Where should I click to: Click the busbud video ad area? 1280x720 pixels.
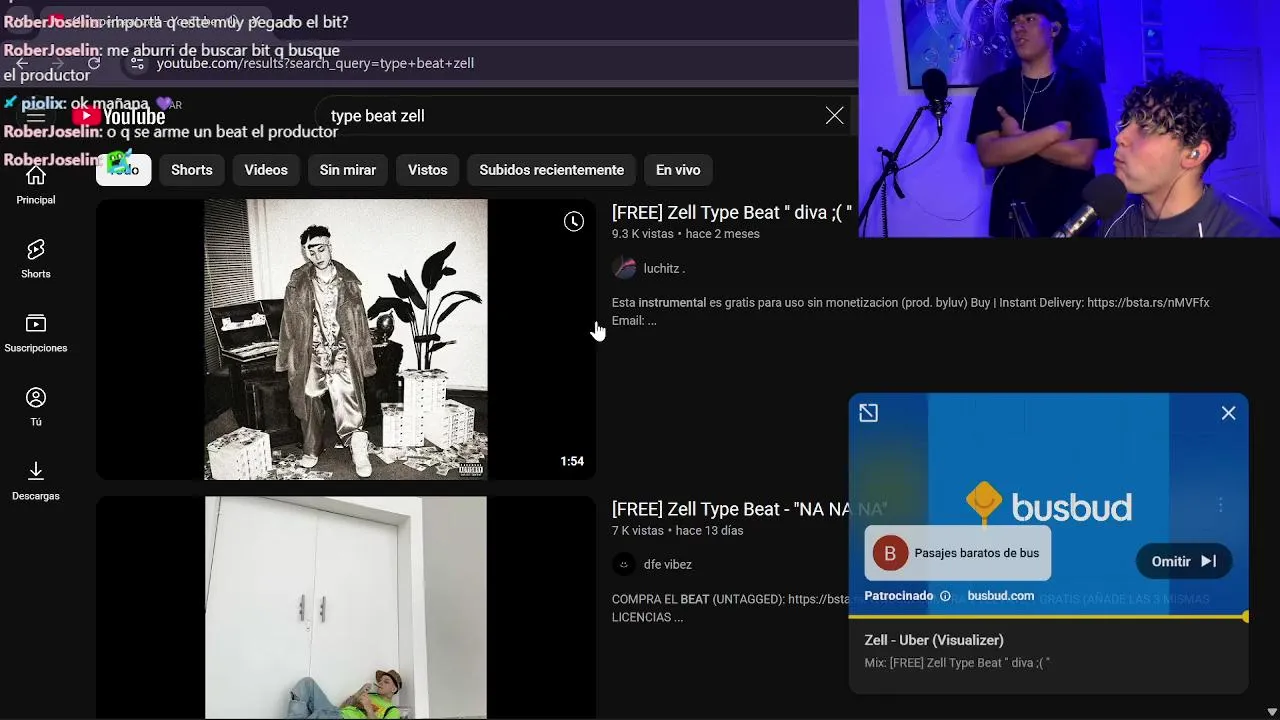point(1048,504)
